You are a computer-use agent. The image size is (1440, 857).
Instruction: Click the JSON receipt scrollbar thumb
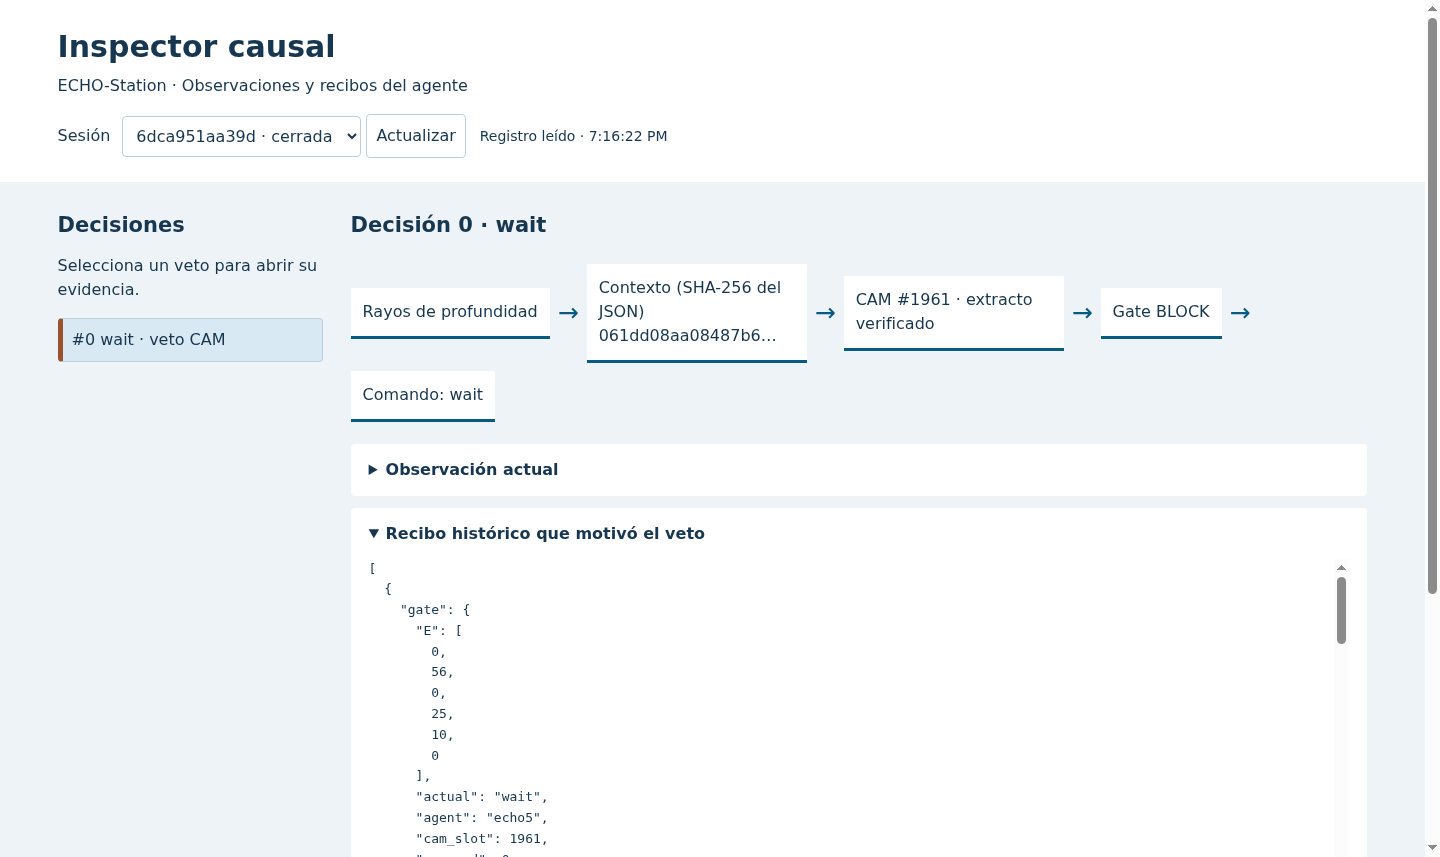click(1341, 610)
